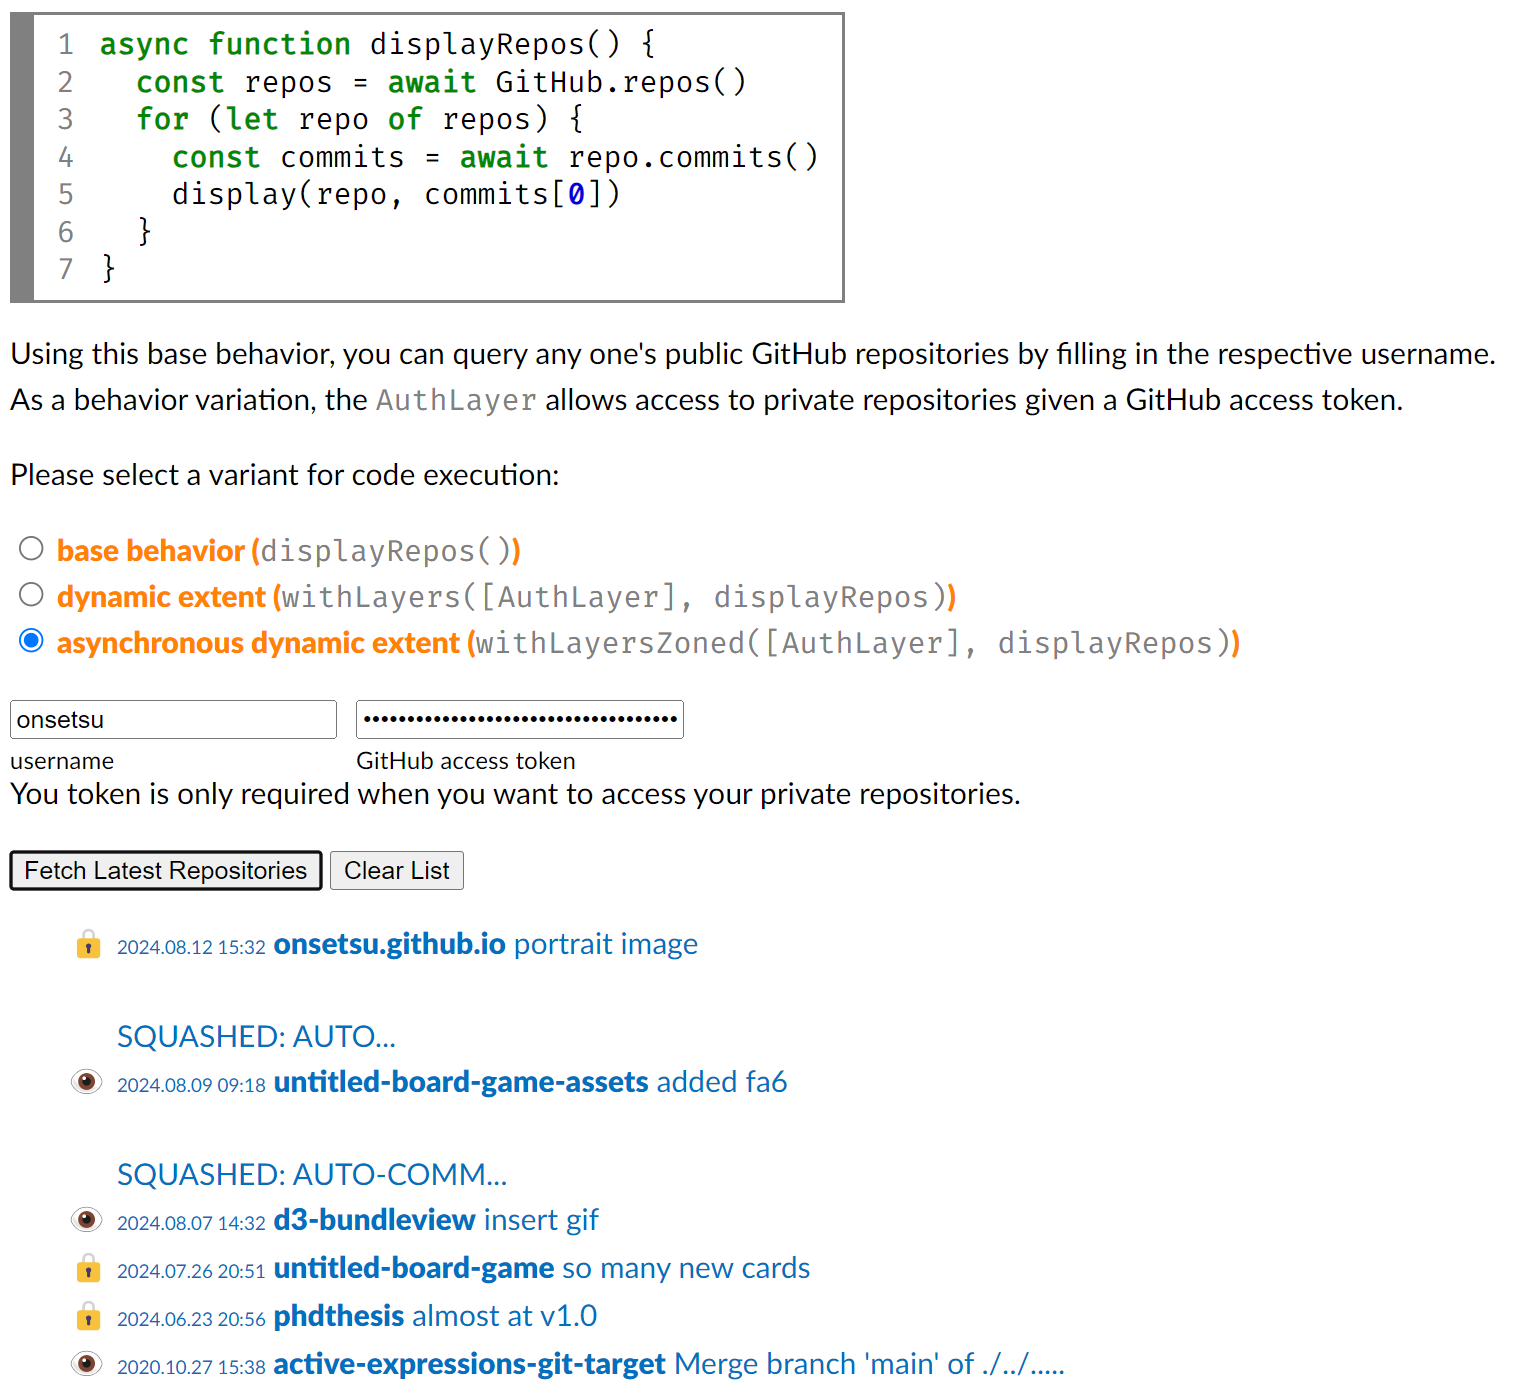Screen dimensions: 1513x1396
Task: Click the lock icon beside untitled-board-game
Action: click(x=88, y=1269)
